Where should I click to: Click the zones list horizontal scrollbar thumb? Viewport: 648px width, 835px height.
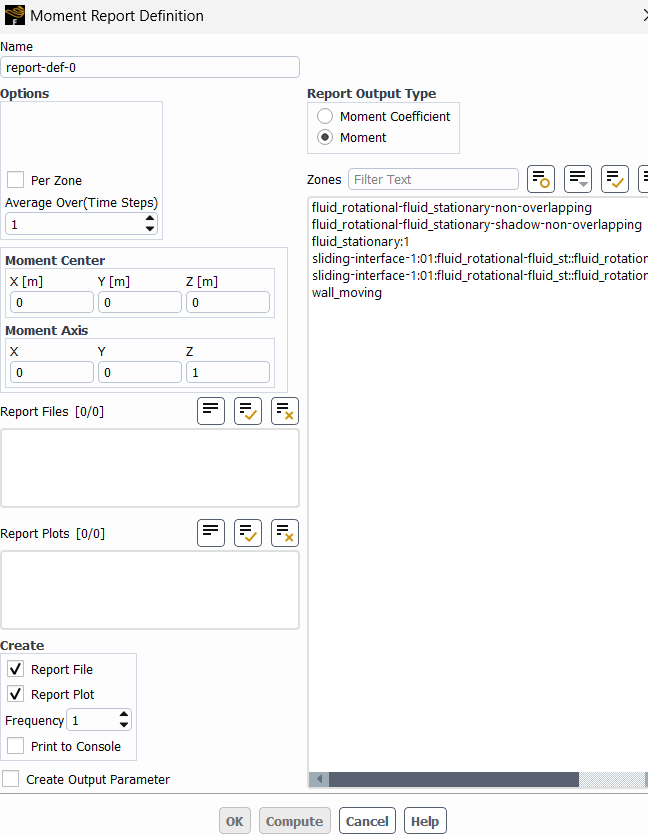click(454, 779)
